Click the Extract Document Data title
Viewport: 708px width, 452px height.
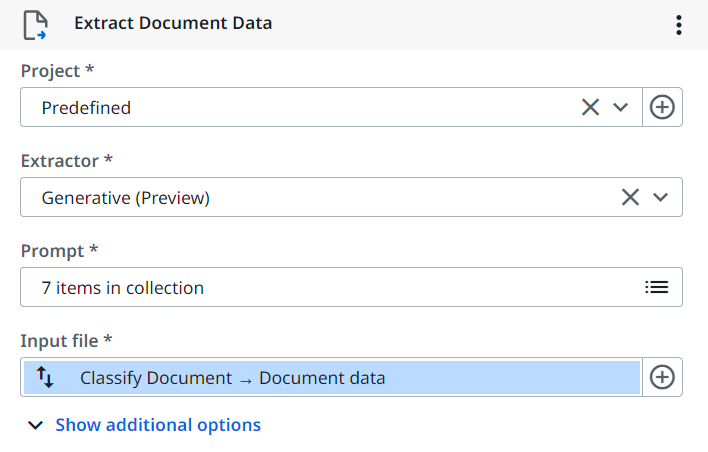tap(173, 23)
